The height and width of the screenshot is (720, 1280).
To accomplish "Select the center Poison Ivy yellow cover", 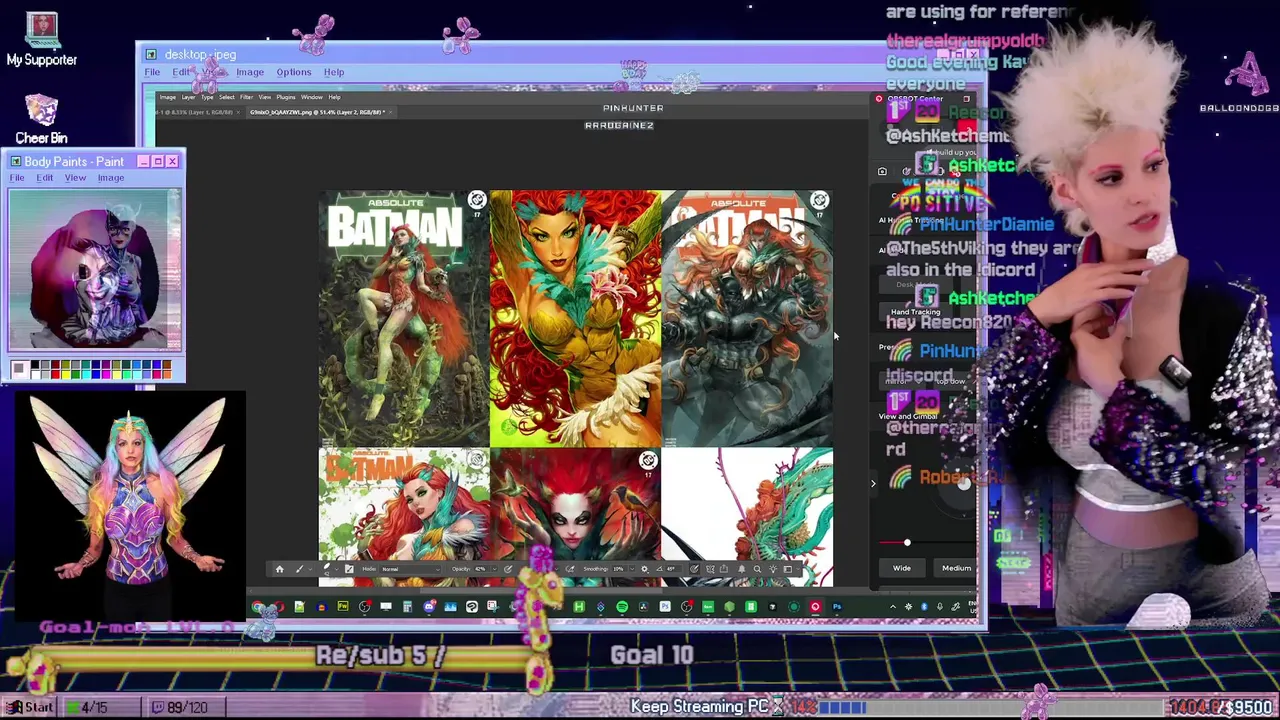I will [x=575, y=318].
